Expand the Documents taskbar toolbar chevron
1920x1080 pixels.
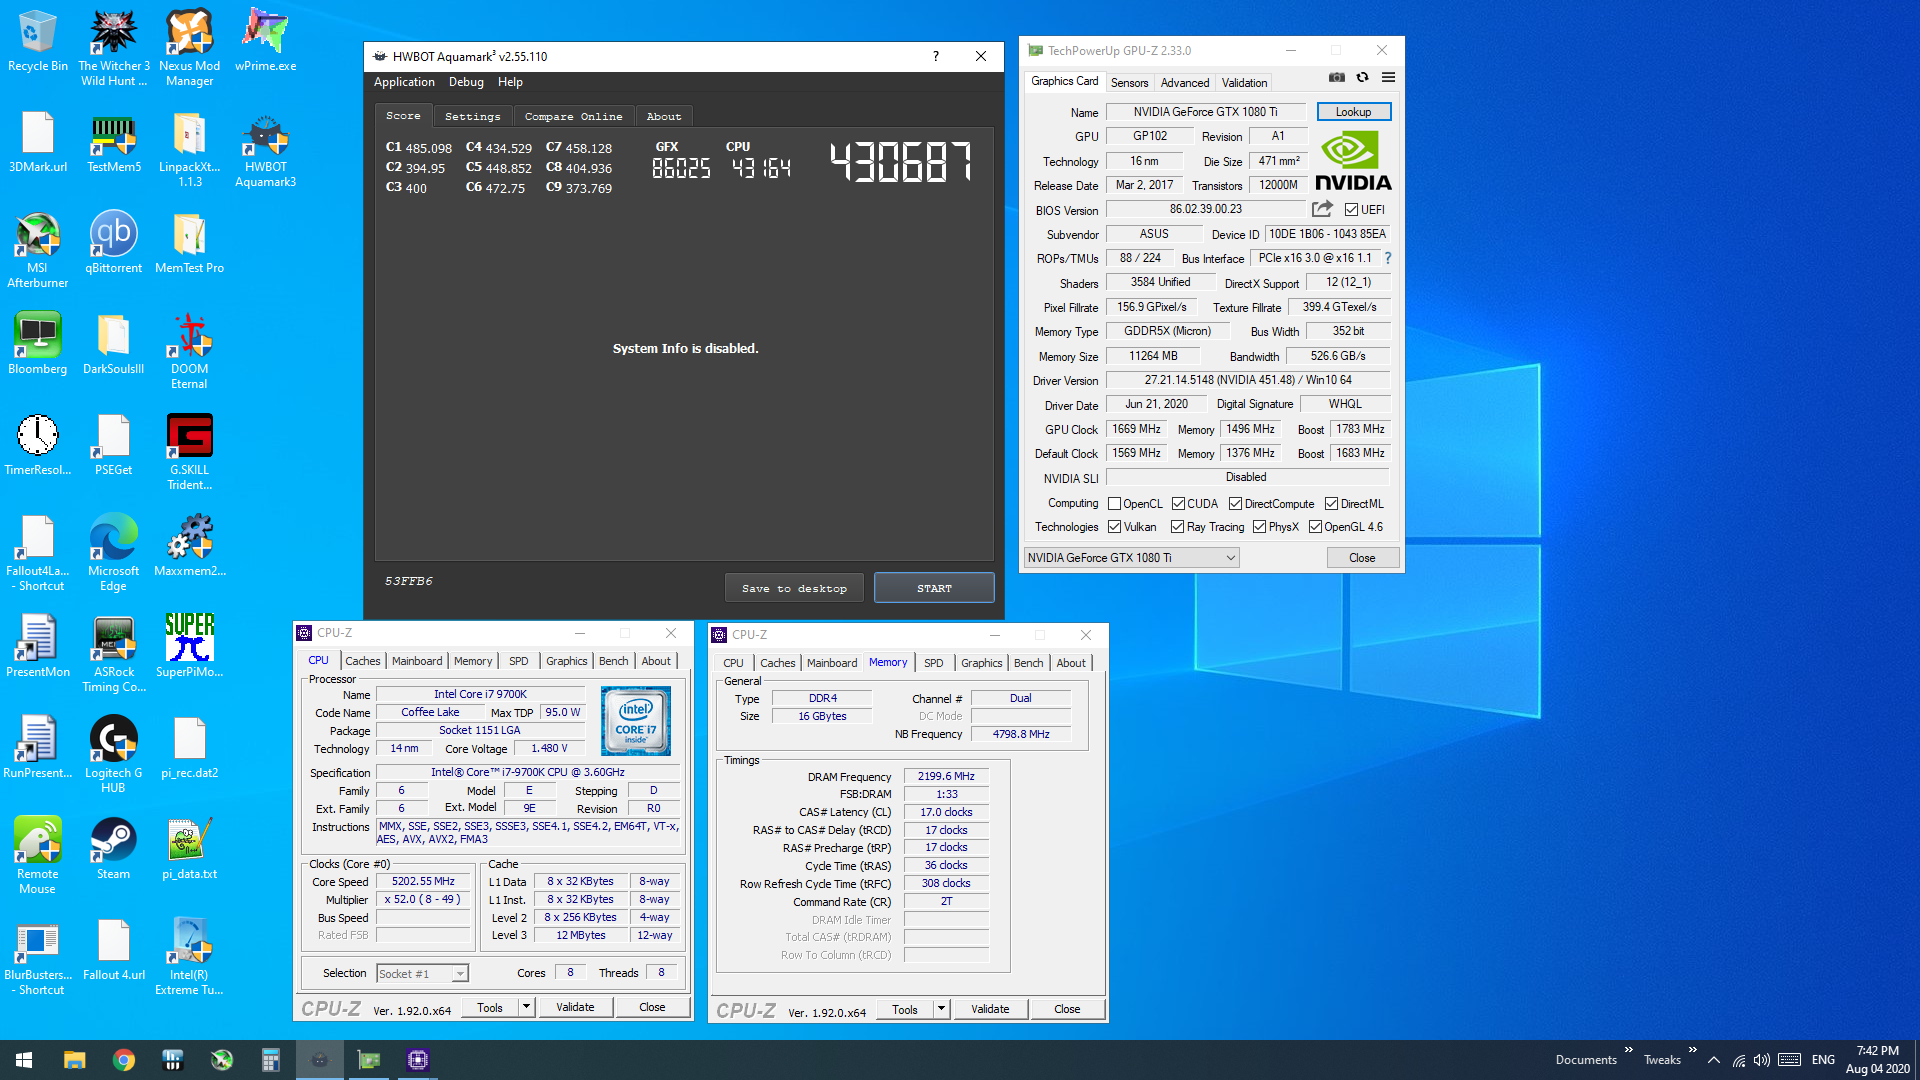click(x=1629, y=1050)
